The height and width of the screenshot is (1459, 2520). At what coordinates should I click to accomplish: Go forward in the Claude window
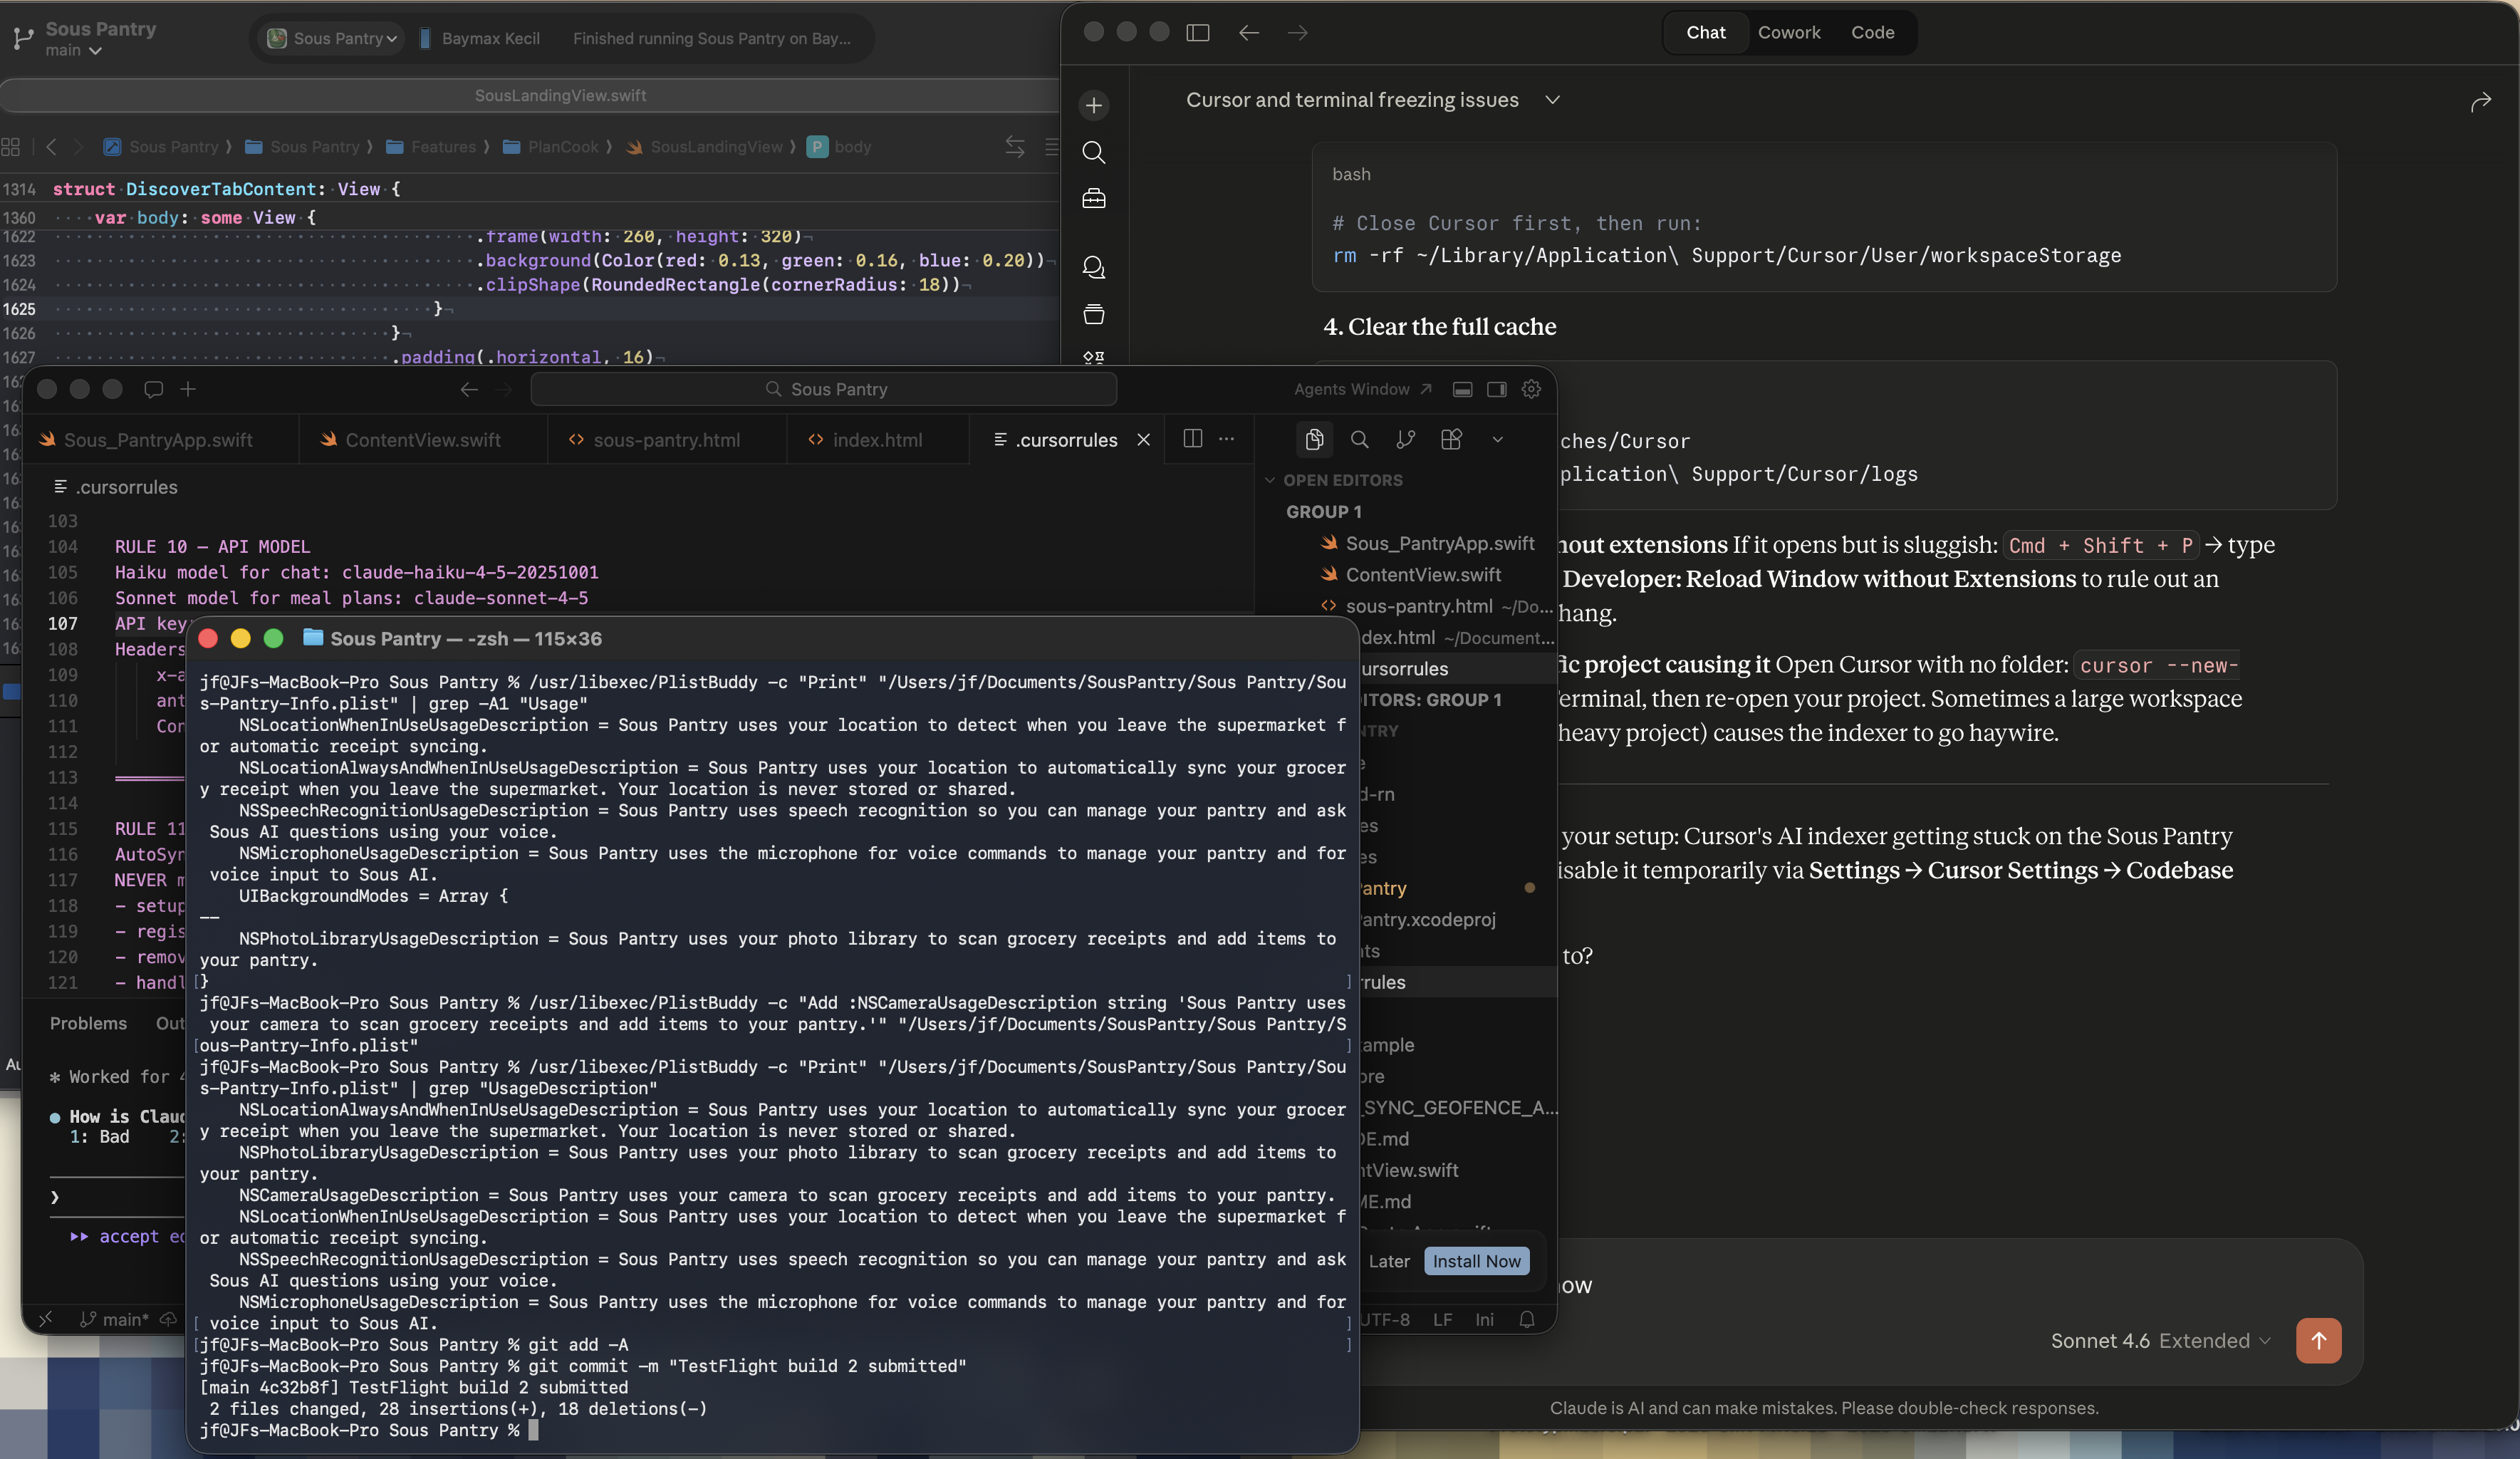(1298, 33)
